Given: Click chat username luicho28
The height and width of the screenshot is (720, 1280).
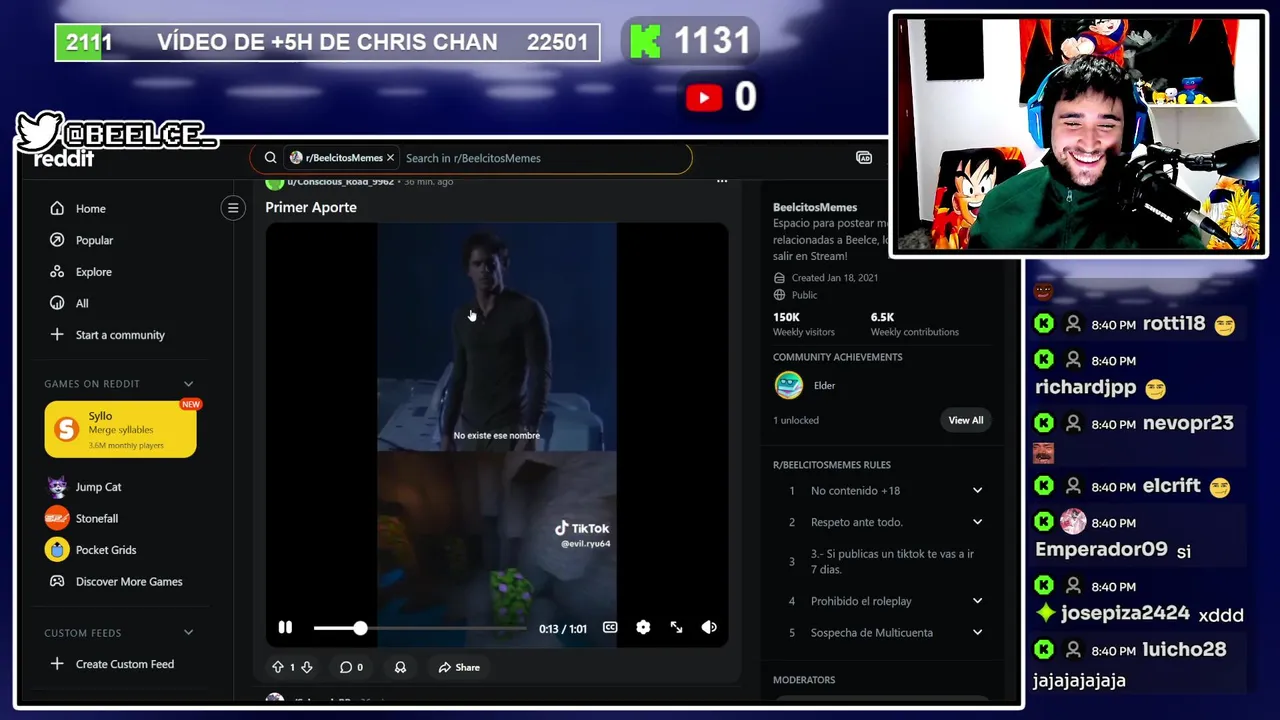Looking at the screenshot, I should click(1185, 649).
